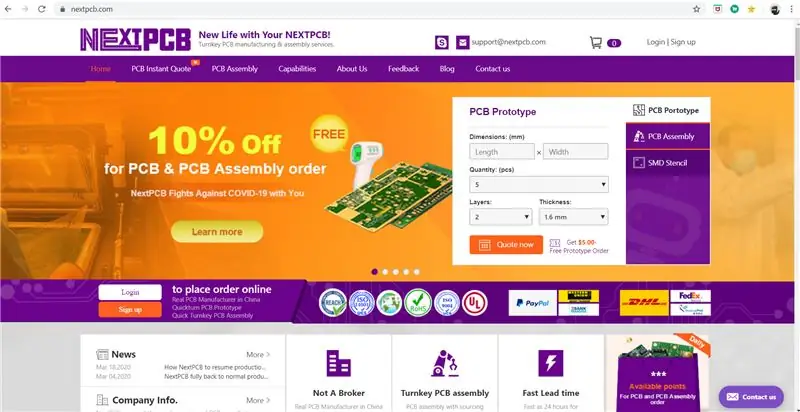Viewport: 800px width, 412px height.
Task: Open the Quantity dropdown showing 5
Action: pos(539,184)
